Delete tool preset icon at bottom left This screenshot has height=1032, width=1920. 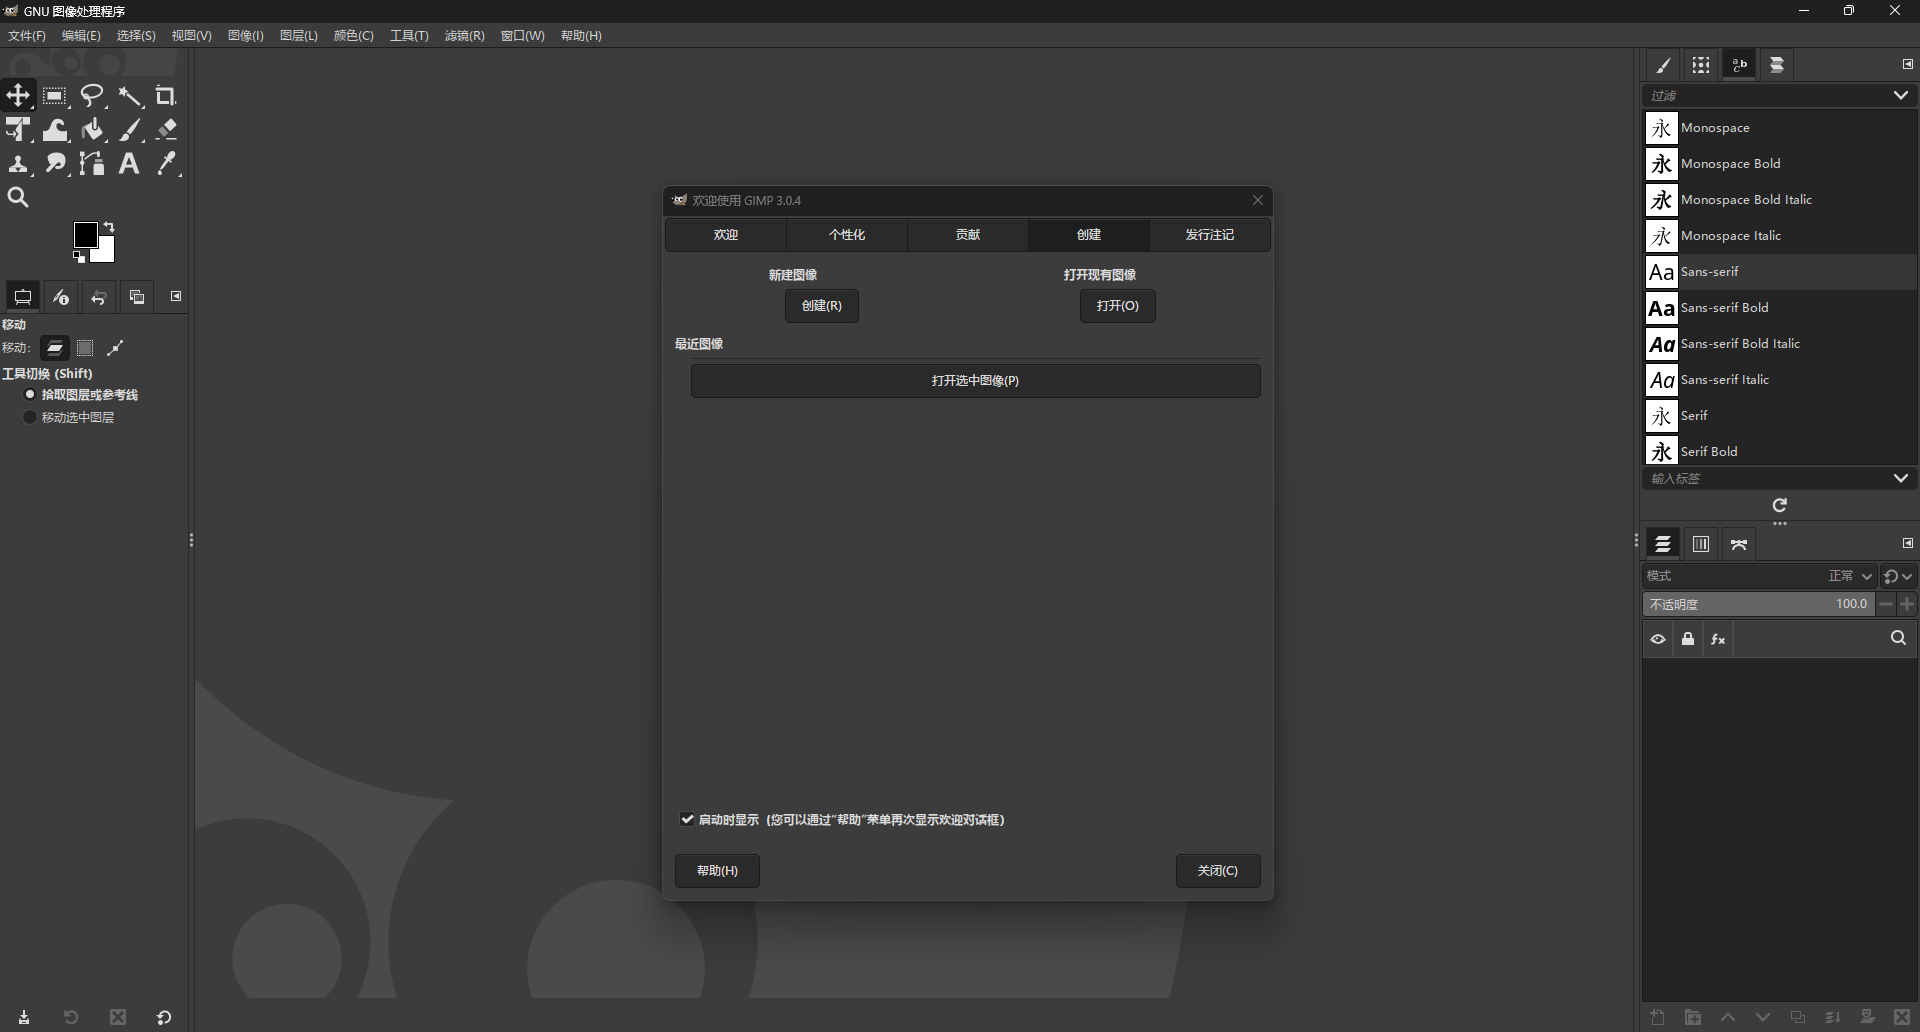point(118,1017)
